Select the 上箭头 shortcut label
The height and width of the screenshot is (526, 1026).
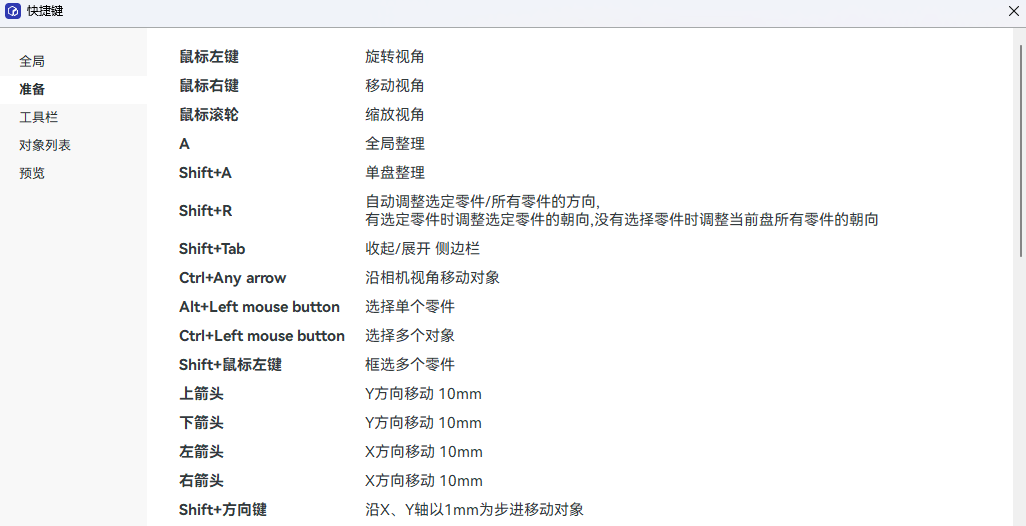coord(201,394)
